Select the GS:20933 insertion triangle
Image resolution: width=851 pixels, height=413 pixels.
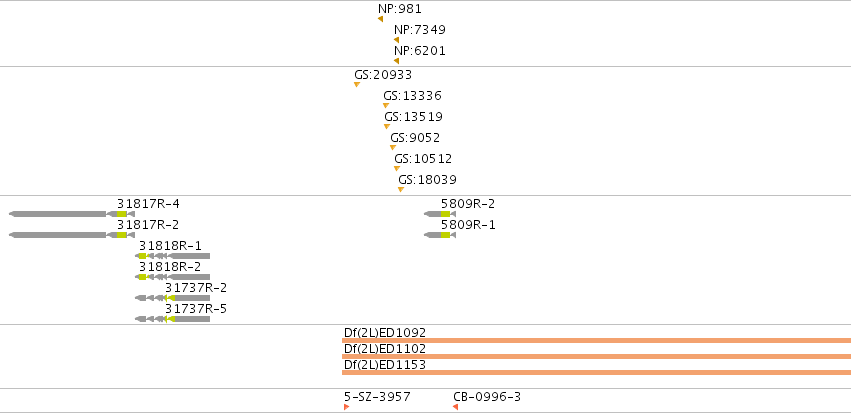357,84
